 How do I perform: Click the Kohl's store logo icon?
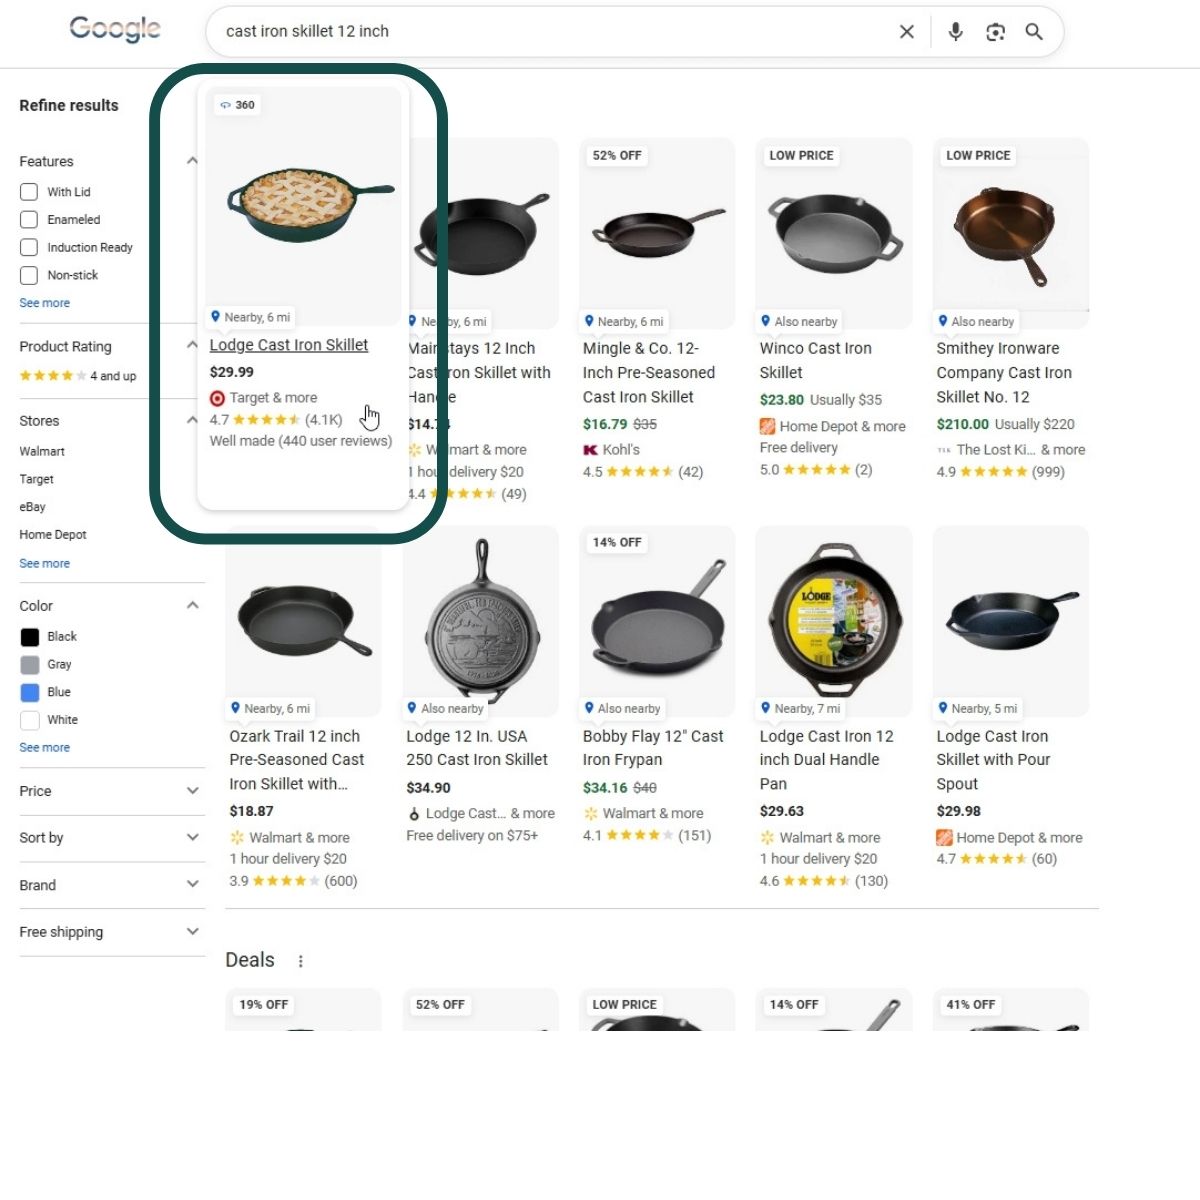pos(590,450)
